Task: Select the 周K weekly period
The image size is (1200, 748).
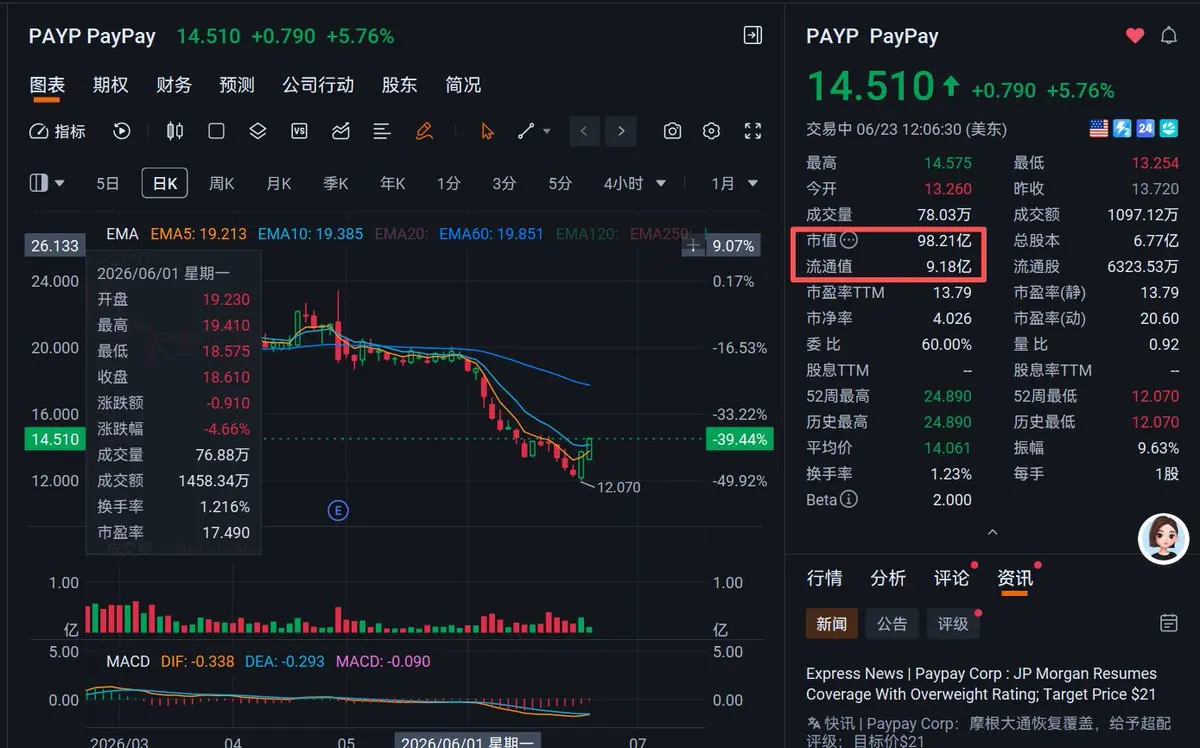Action: pyautogui.click(x=222, y=183)
